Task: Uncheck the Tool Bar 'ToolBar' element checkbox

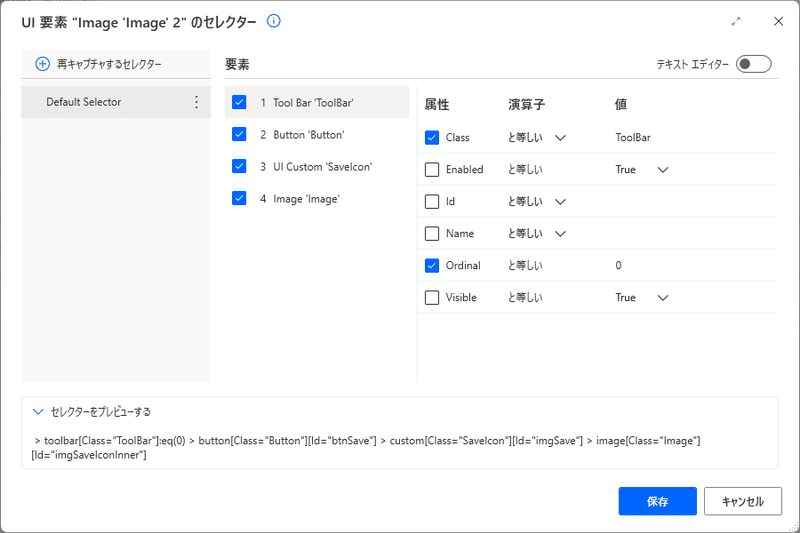Action: coord(239,102)
